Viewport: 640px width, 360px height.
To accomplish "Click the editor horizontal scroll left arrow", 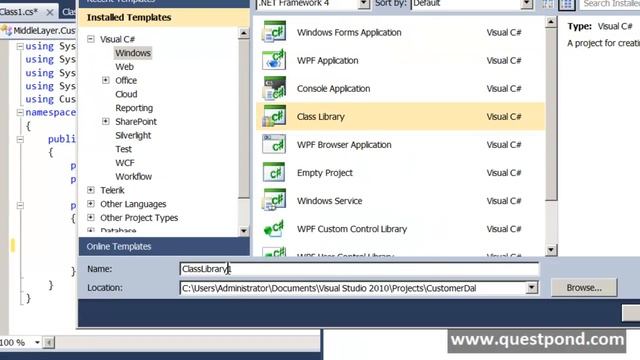I will click(49, 342).
